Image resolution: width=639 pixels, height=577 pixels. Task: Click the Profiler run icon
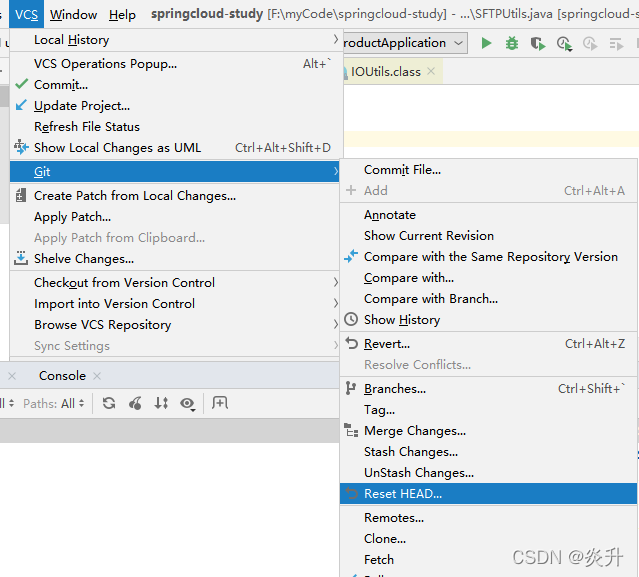(564, 44)
